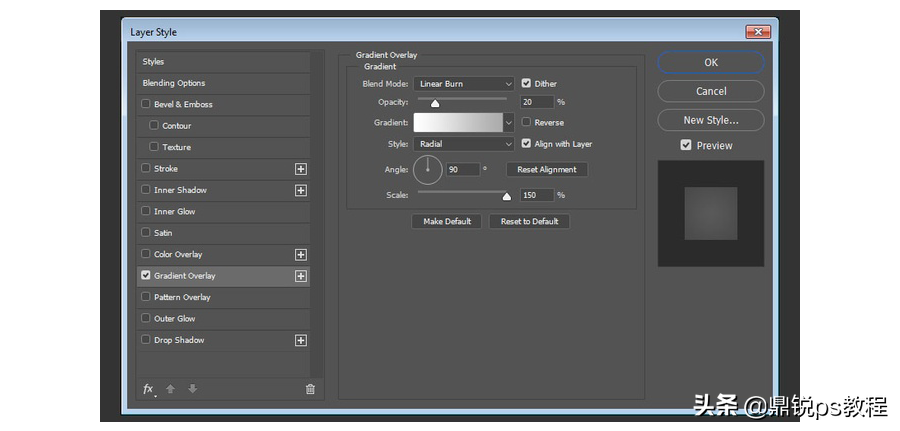Screen dimensions: 900x431
Task: Expand the gradient picker arrow
Action: 509,122
